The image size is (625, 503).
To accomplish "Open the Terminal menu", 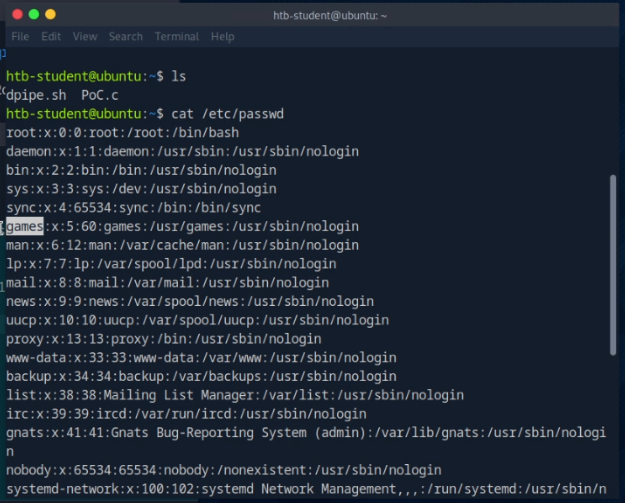I will pyautogui.click(x=176, y=37).
